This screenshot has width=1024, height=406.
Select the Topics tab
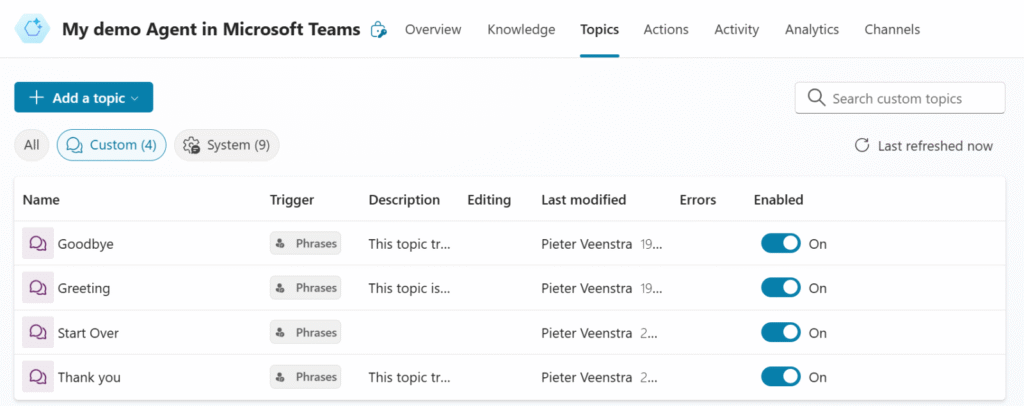click(x=600, y=29)
